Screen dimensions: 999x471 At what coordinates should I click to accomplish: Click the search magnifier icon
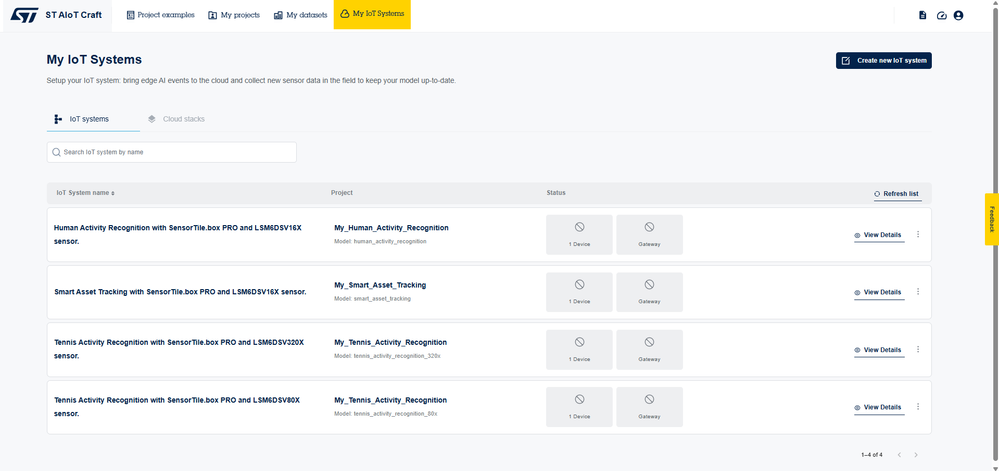click(x=57, y=152)
